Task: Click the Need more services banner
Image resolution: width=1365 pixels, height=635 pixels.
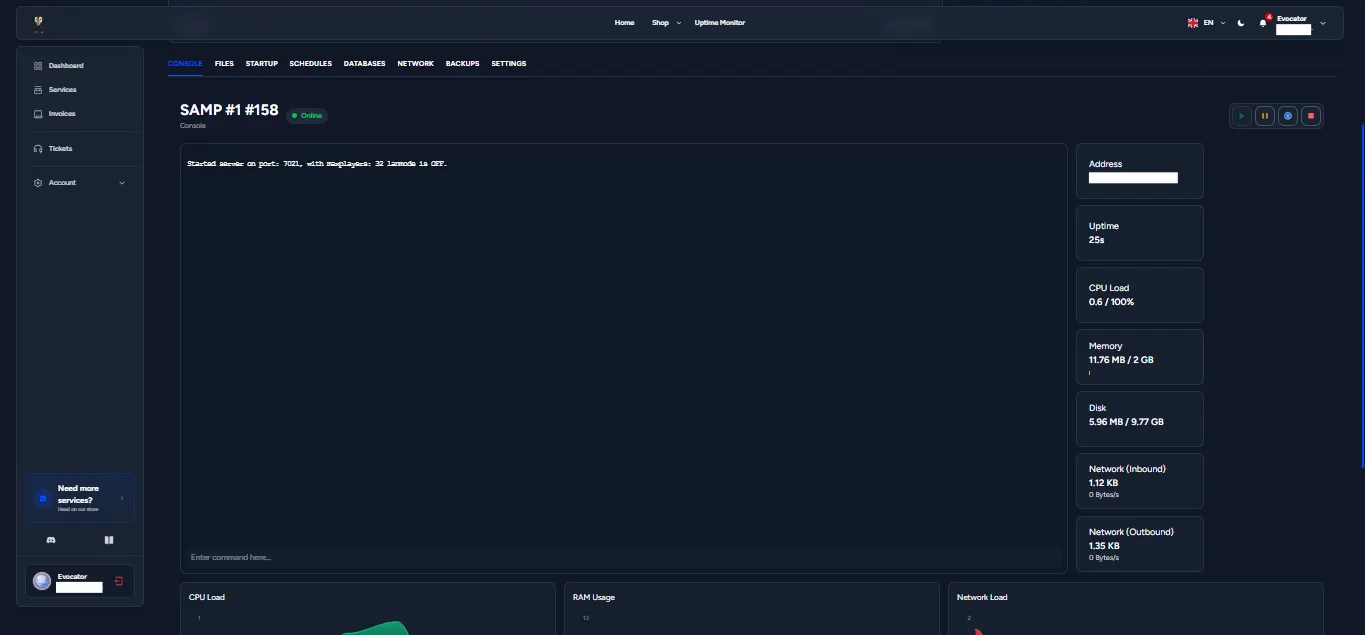Action: click(x=80, y=498)
